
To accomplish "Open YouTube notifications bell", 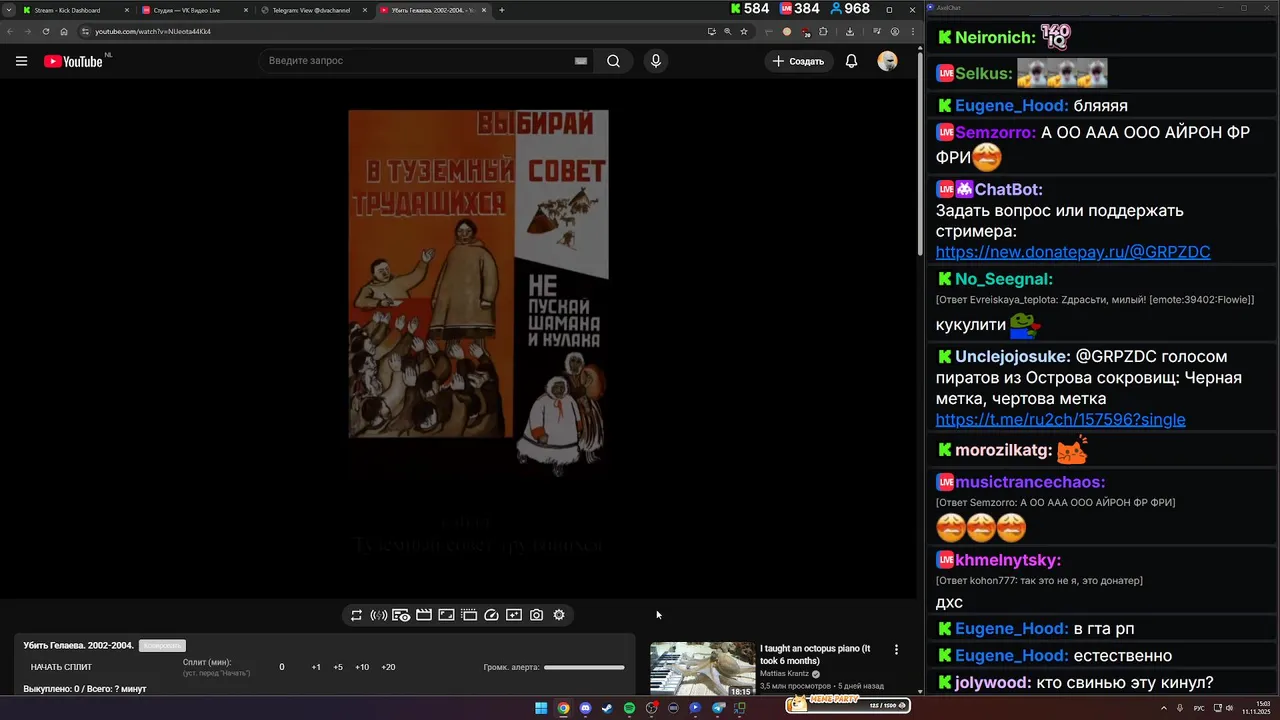I will point(851,61).
